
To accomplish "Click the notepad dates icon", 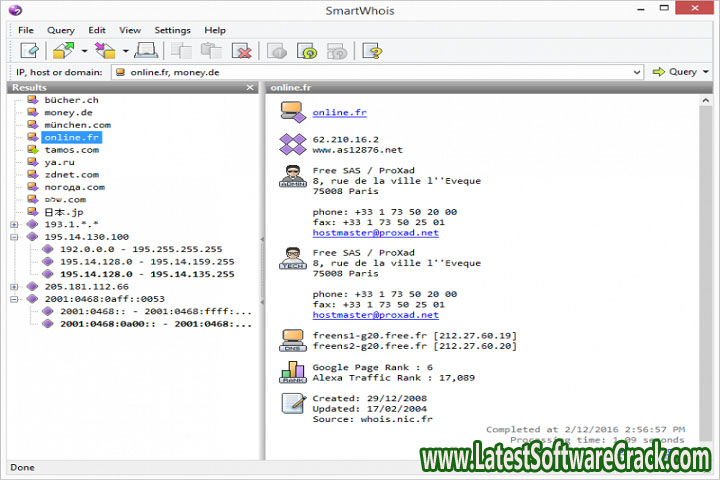I will coord(293,404).
